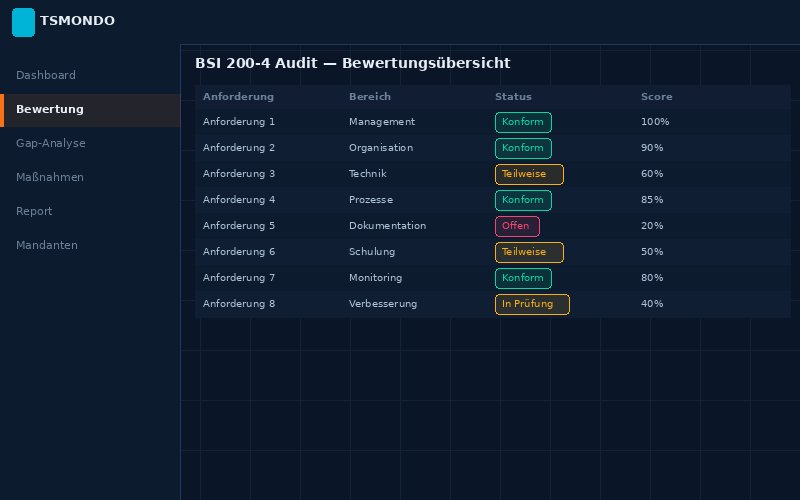Click the Score column header
The height and width of the screenshot is (500, 800).
[x=657, y=97]
